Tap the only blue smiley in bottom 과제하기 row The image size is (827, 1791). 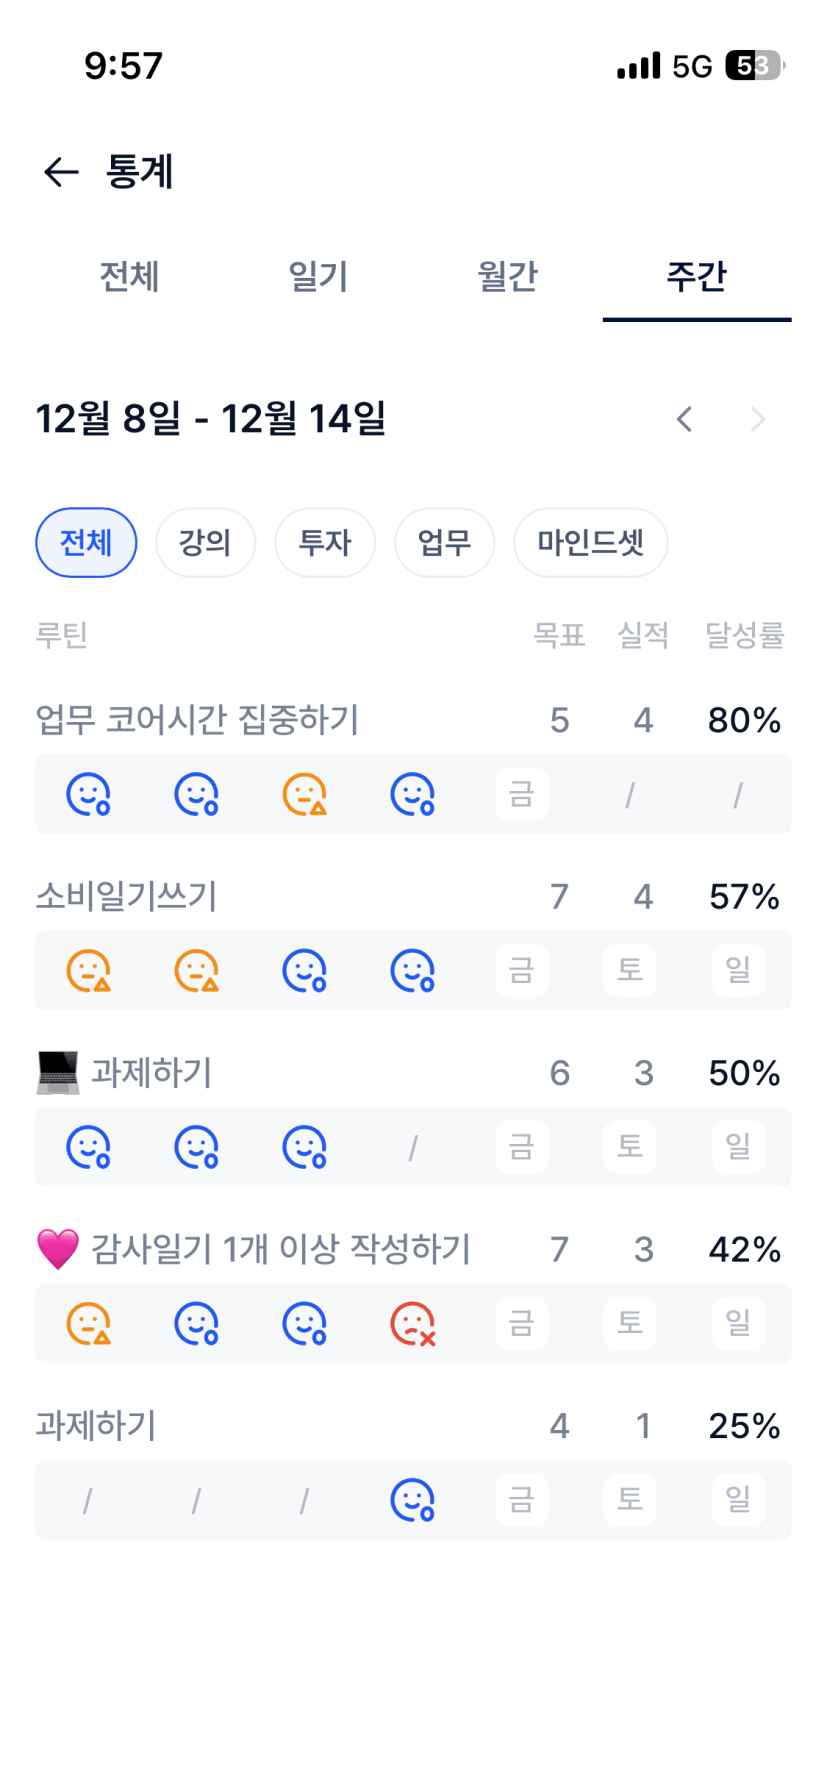[x=412, y=1500]
